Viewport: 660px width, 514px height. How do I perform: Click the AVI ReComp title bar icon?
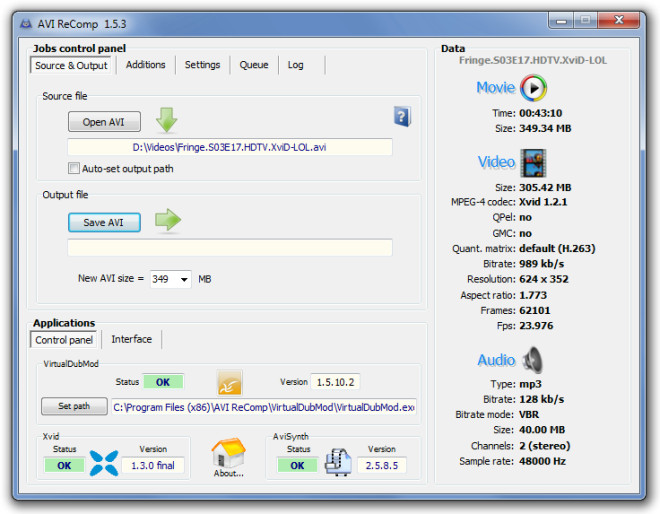[x=26, y=24]
